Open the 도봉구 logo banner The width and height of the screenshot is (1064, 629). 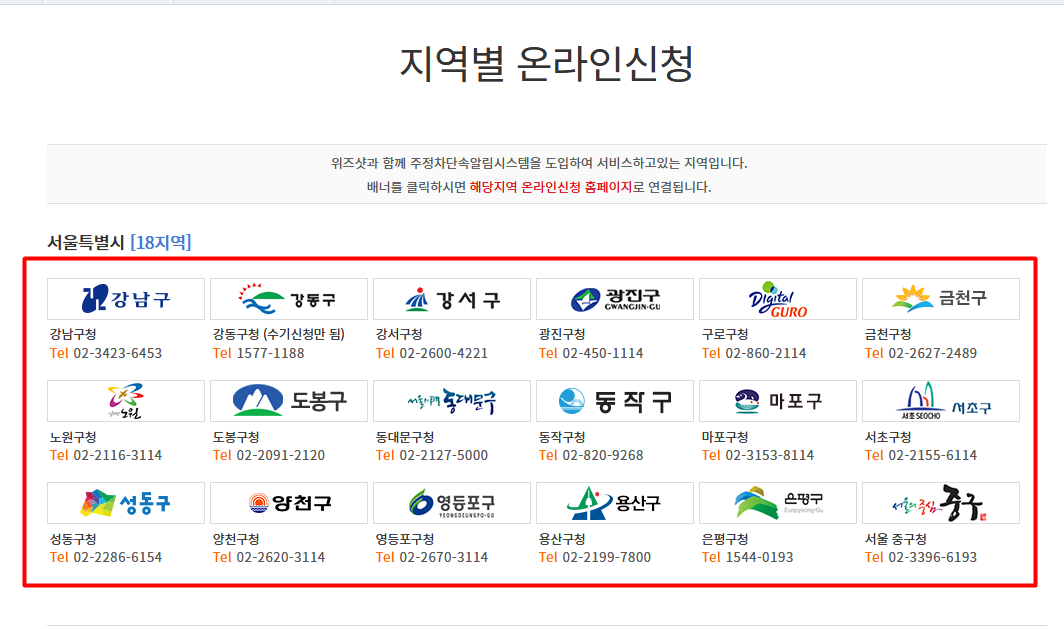pos(288,401)
